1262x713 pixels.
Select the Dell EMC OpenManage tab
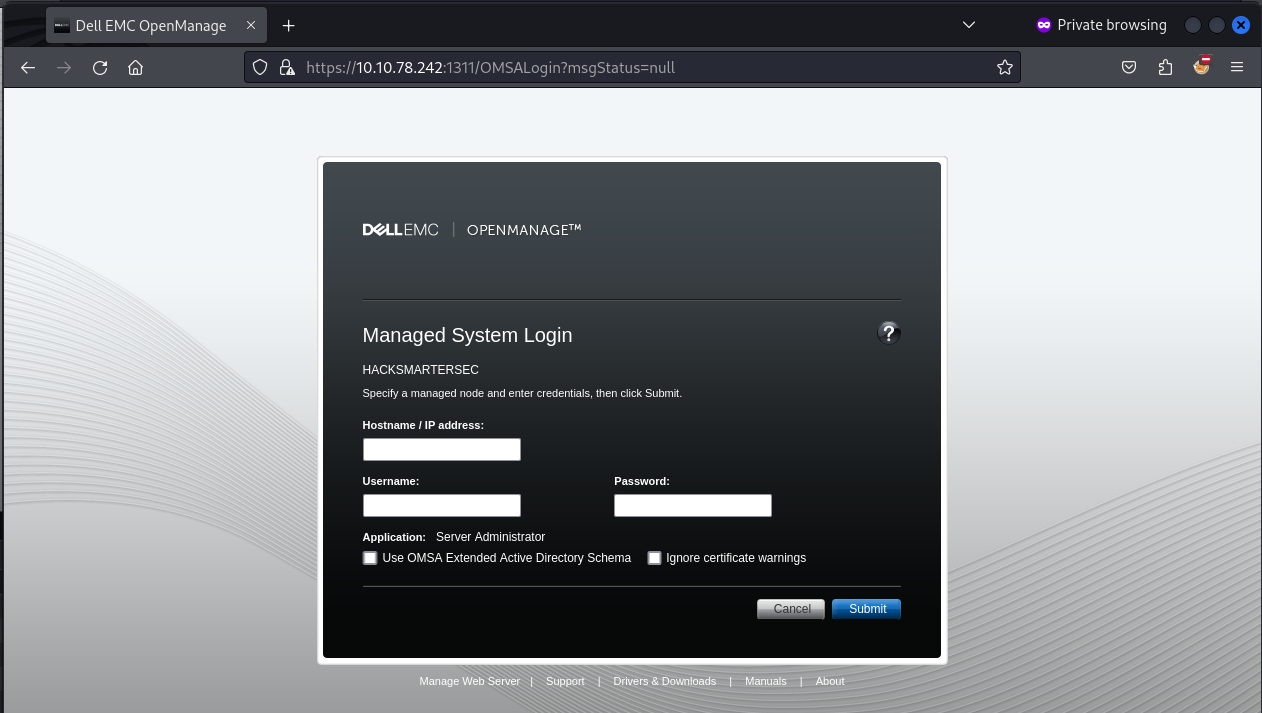(150, 25)
